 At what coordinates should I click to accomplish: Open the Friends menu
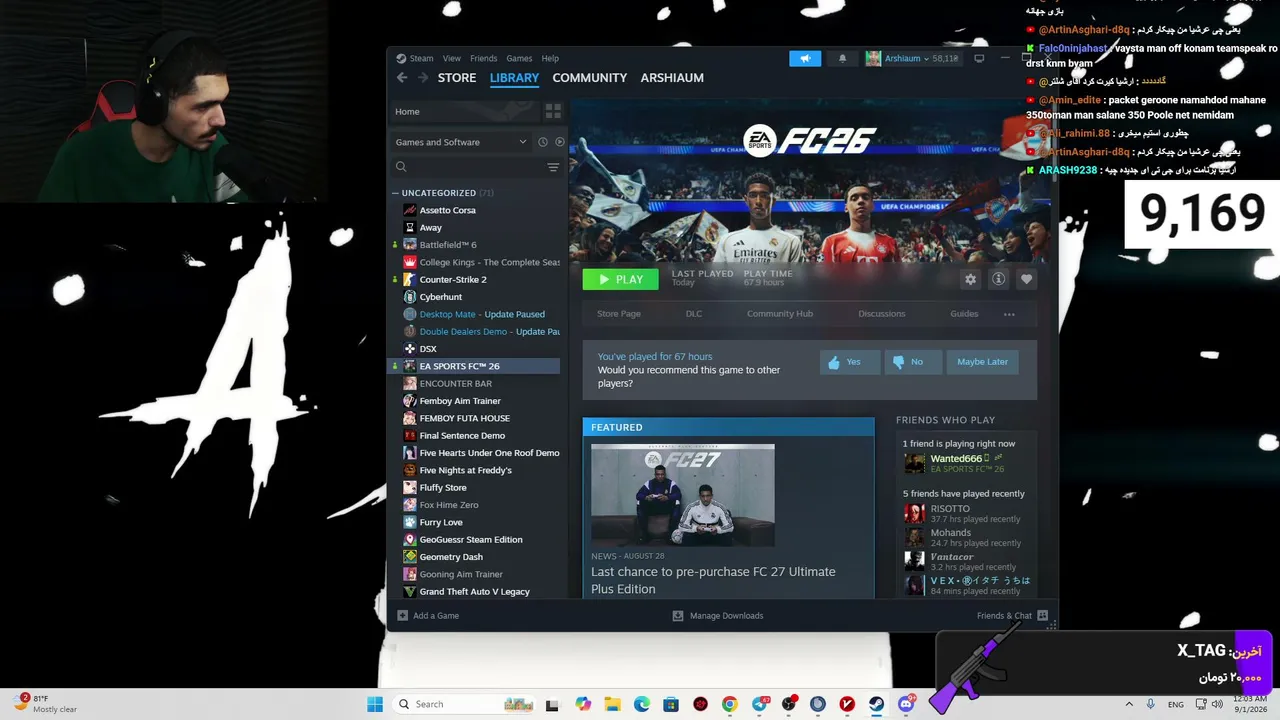tap(483, 58)
